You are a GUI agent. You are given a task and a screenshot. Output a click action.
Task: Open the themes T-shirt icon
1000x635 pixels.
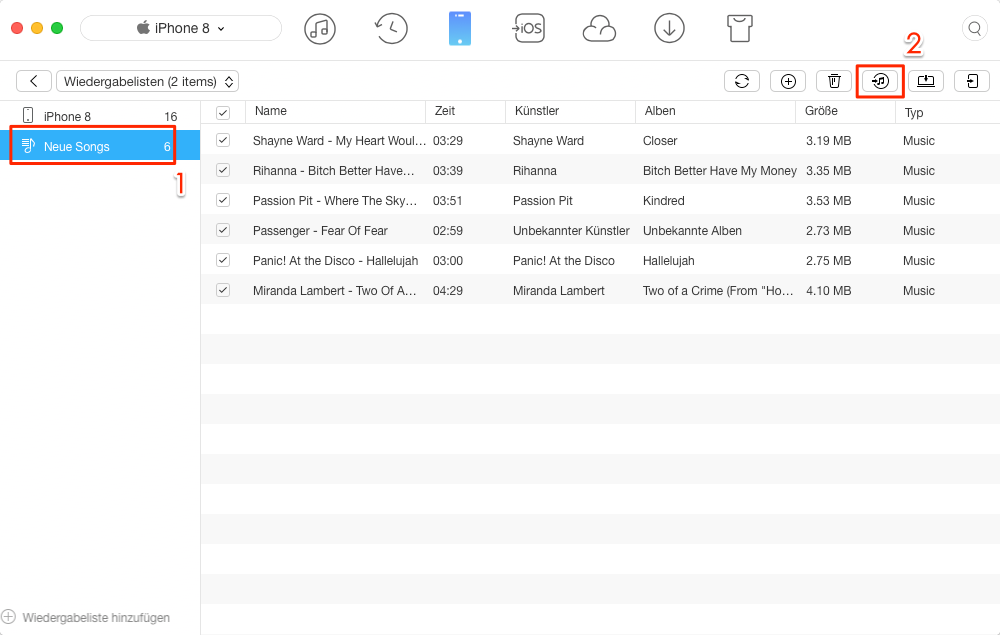point(740,29)
